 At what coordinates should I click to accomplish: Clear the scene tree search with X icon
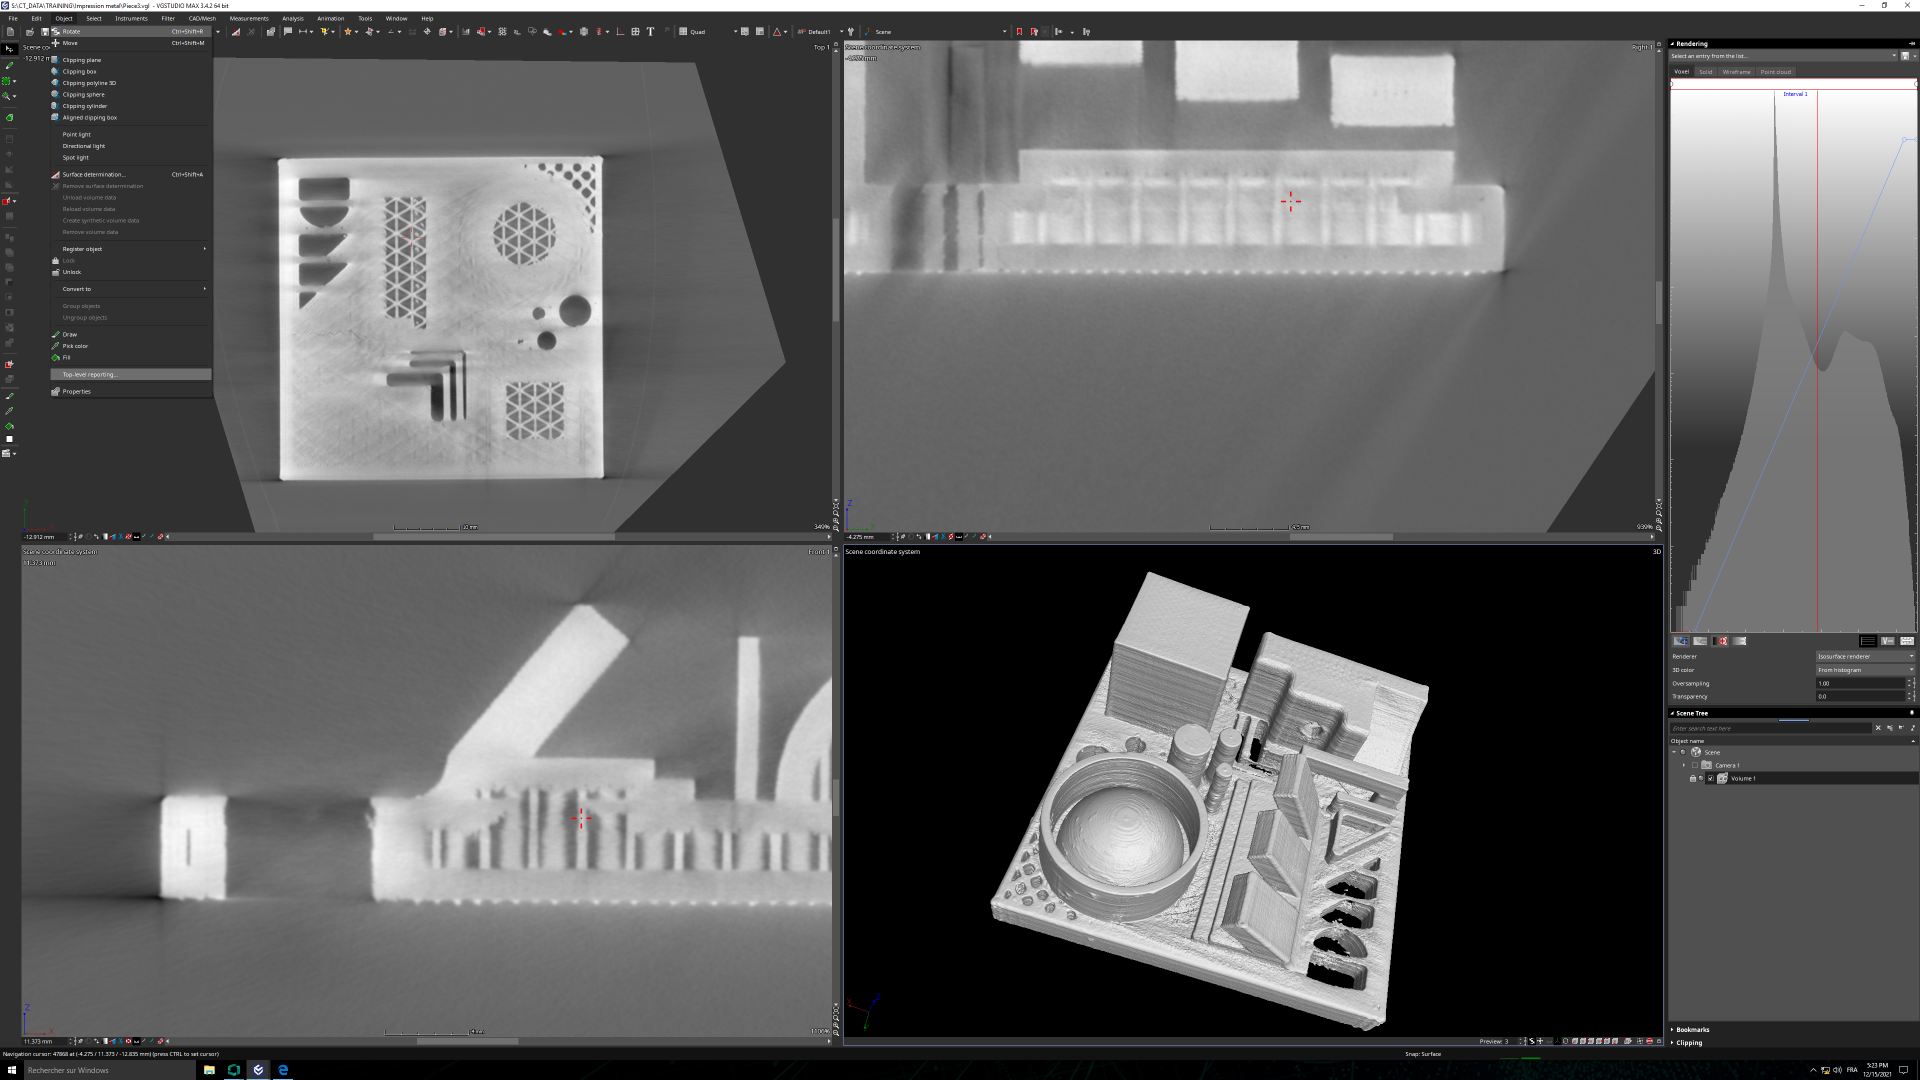pos(1878,728)
